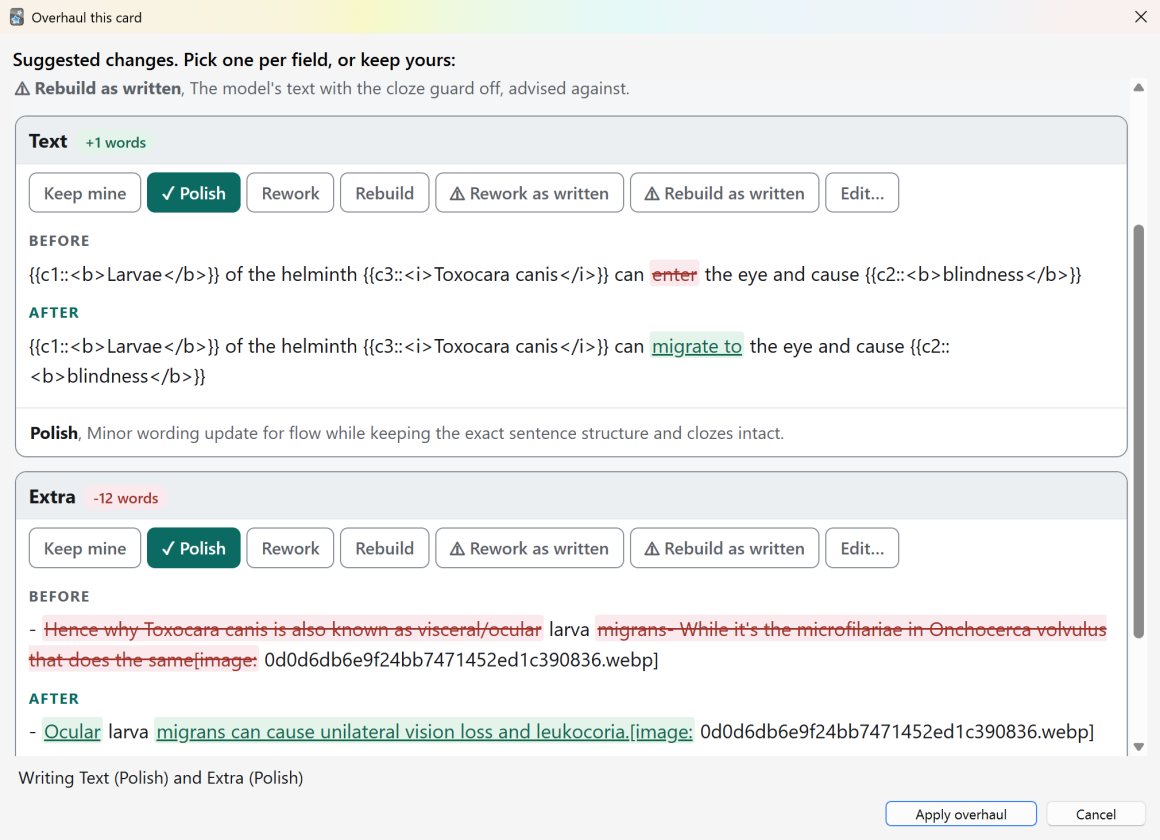Image resolution: width=1160 pixels, height=840 pixels.
Task: Click the warning icon beside top 'Rebuild as written' note
Action: coord(22,89)
